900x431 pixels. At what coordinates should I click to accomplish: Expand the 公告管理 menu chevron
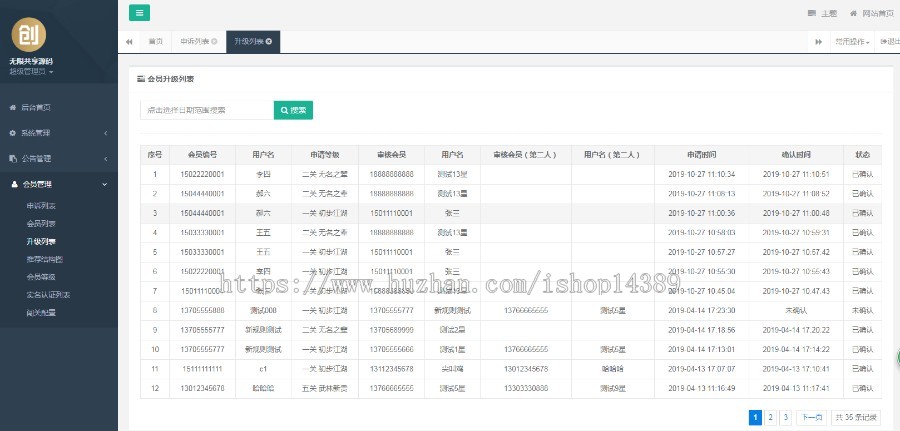click(106, 159)
